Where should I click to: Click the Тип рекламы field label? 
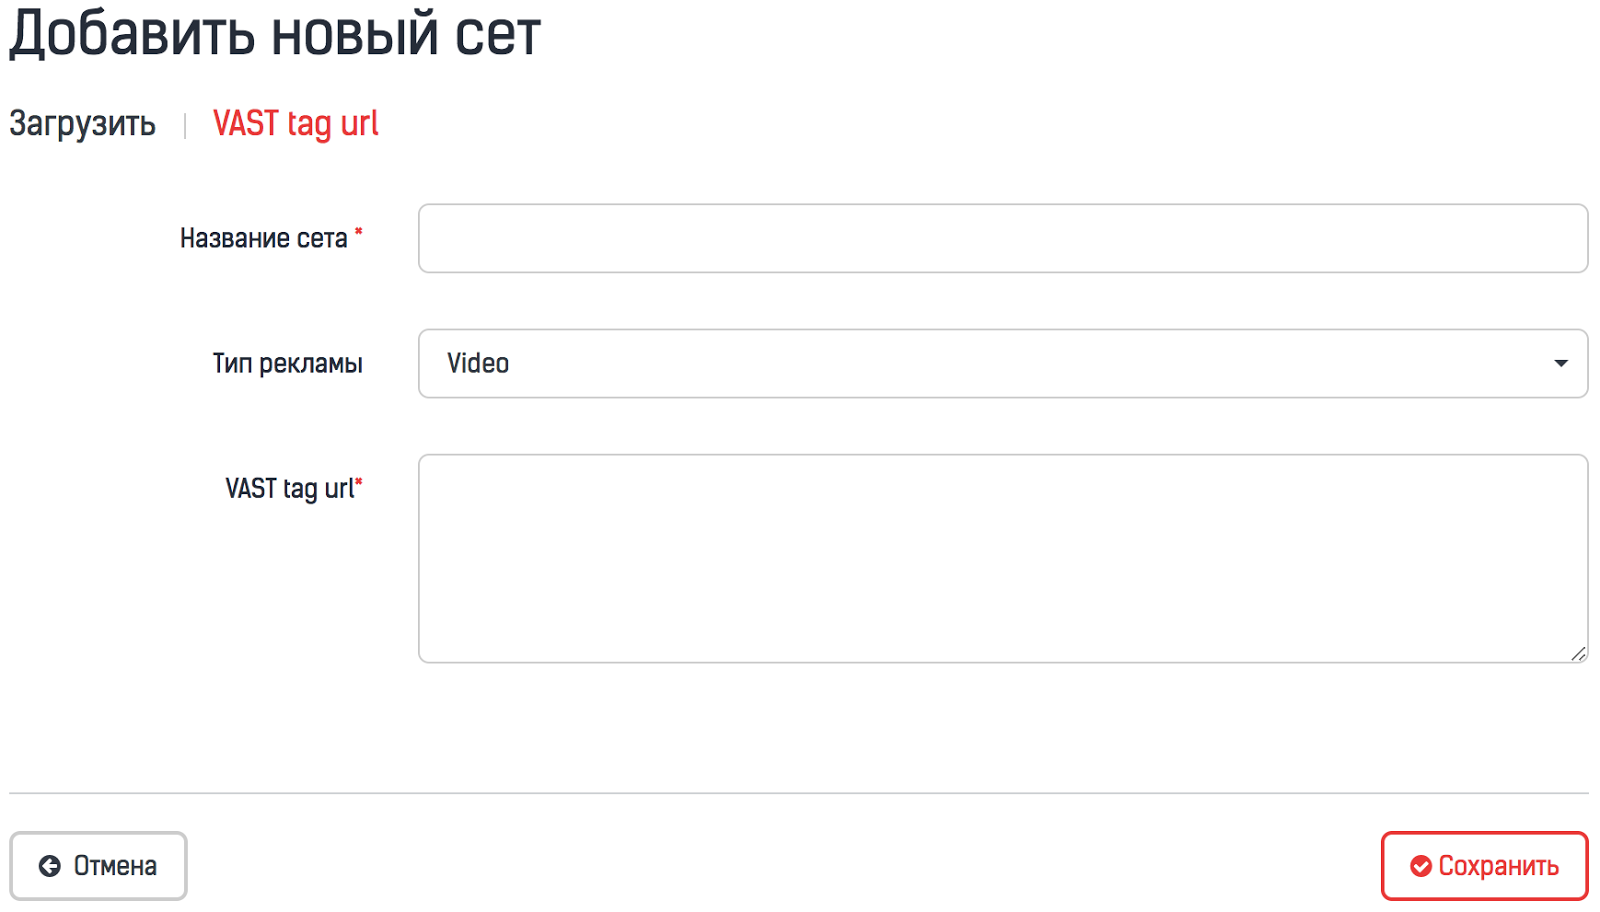click(x=287, y=363)
